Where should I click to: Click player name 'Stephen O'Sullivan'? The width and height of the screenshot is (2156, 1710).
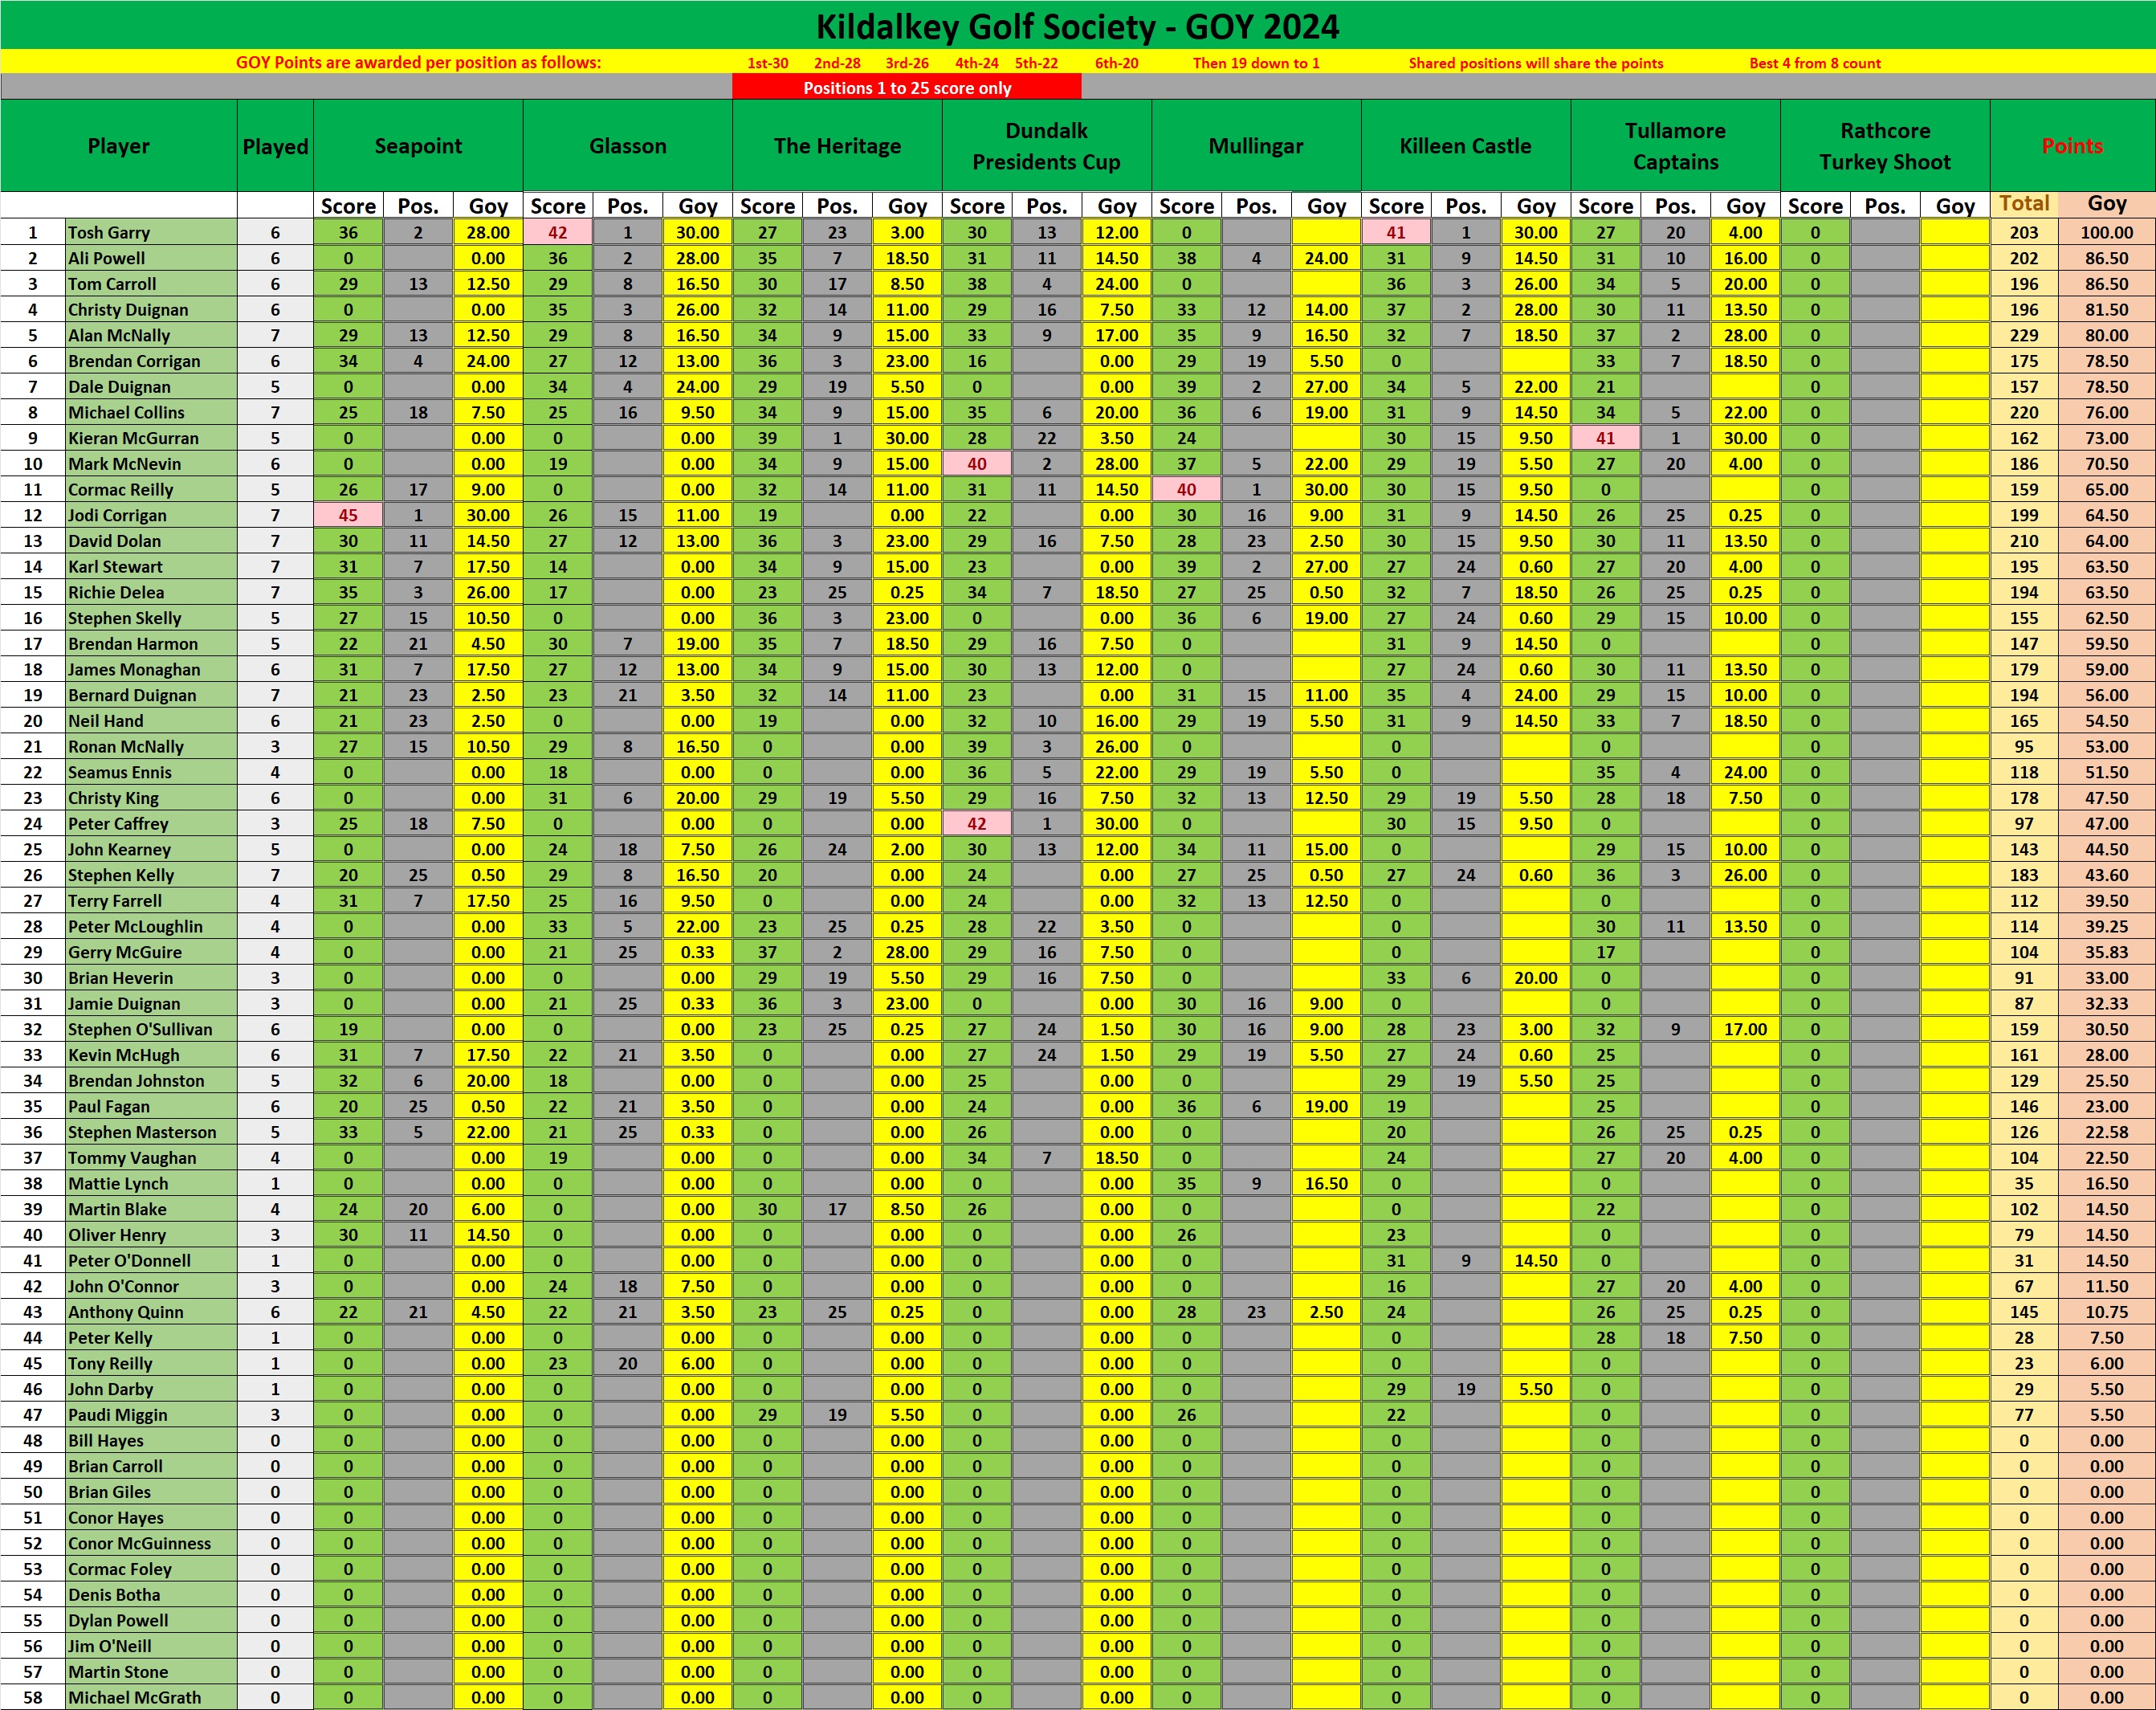140,1029
